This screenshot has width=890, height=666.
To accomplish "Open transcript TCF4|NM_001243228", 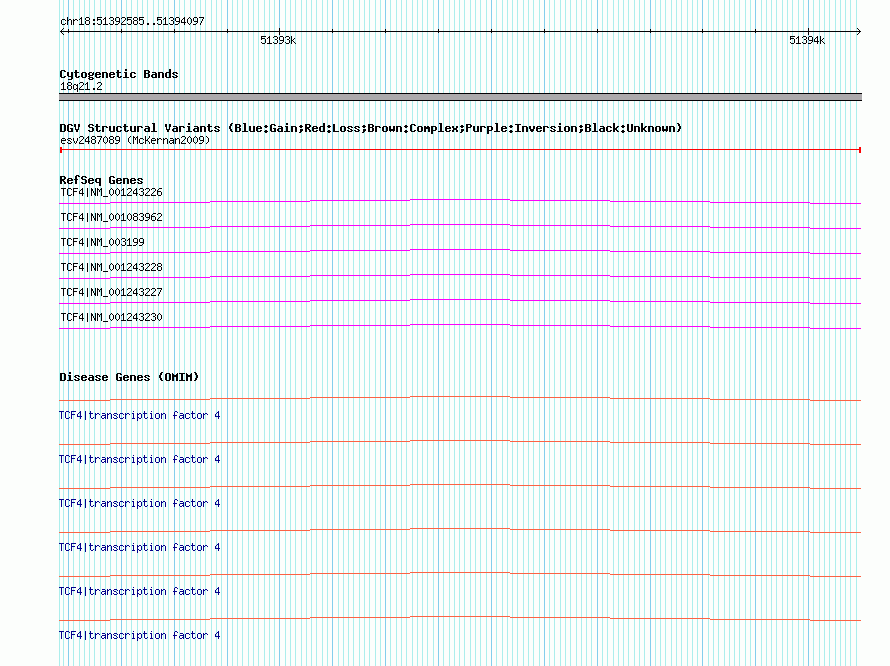I will [x=111, y=267].
